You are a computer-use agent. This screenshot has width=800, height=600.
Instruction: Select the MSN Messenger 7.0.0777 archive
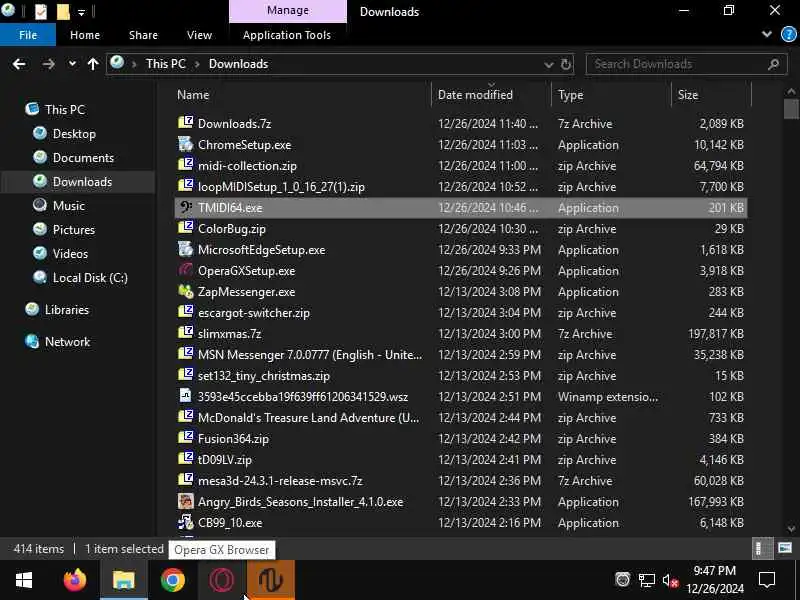pyautogui.click(x=310, y=355)
